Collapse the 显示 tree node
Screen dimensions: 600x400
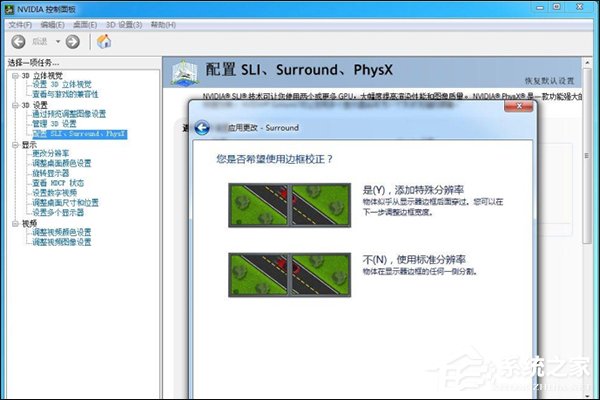[x=15, y=145]
